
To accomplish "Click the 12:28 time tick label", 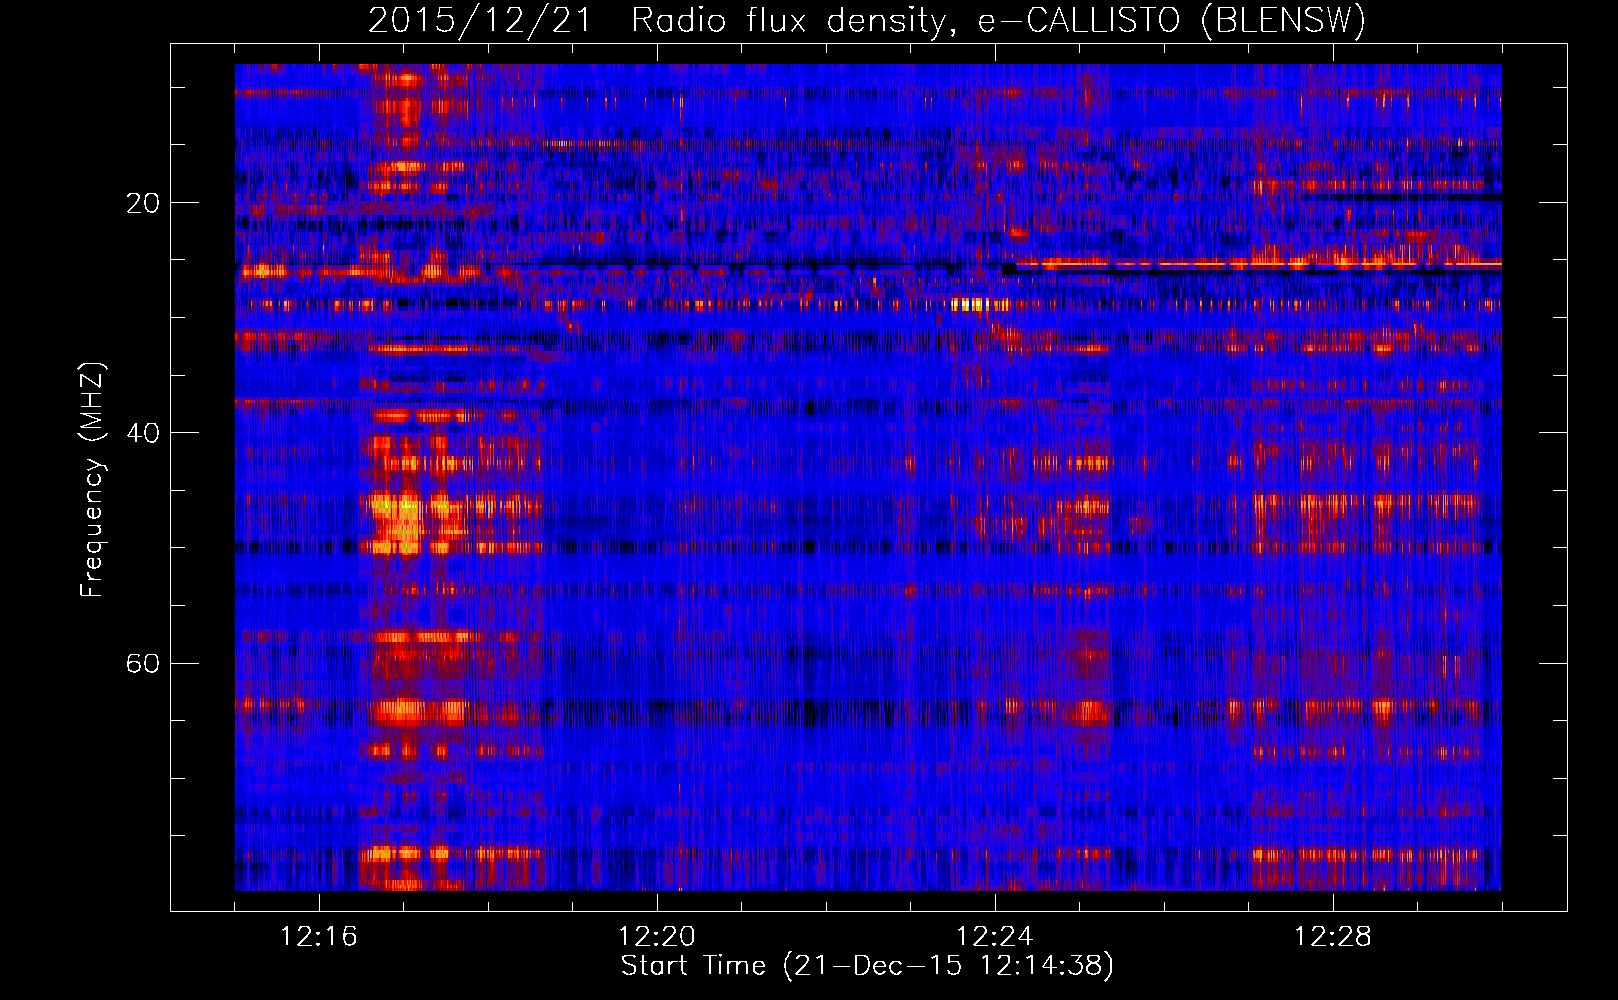I will tap(1333, 937).
